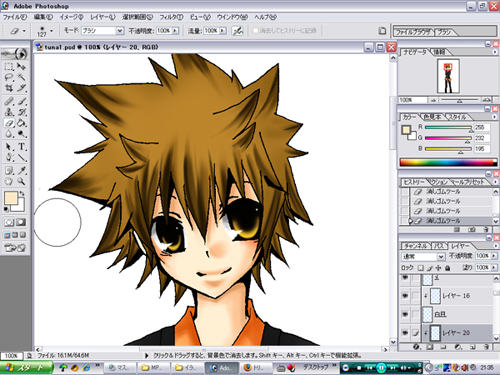Select the Paint Bucket tool

[21, 123]
